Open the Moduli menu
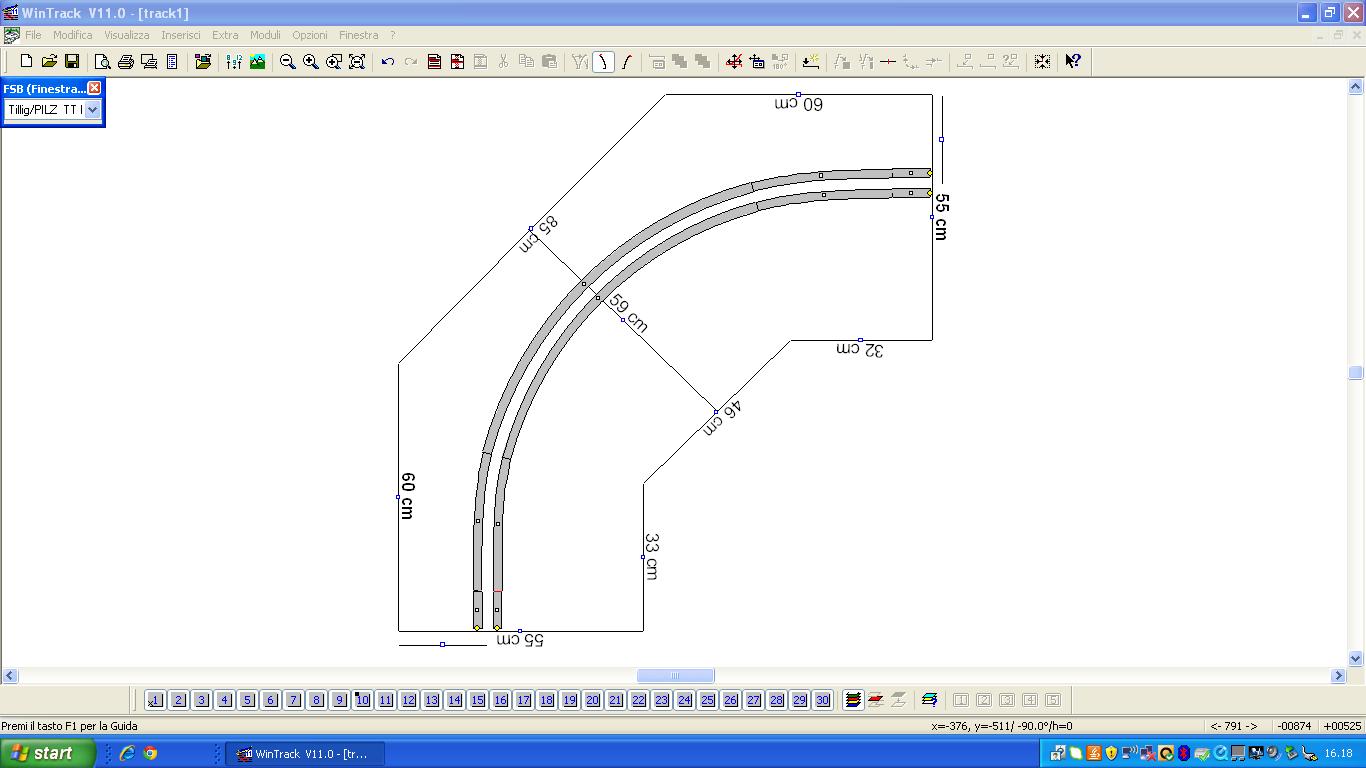The image size is (1366, 768). coord(265,35)
